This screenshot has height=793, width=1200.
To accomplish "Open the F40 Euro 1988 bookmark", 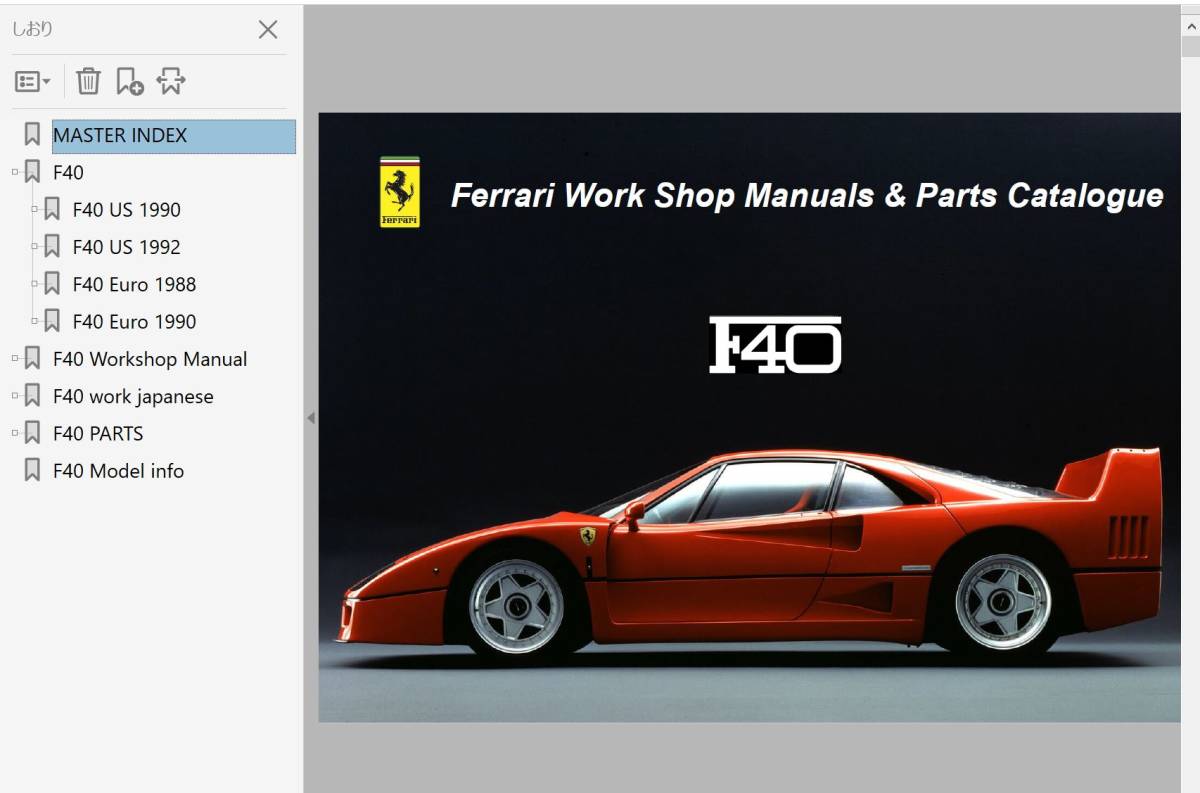I will point(134,285).
